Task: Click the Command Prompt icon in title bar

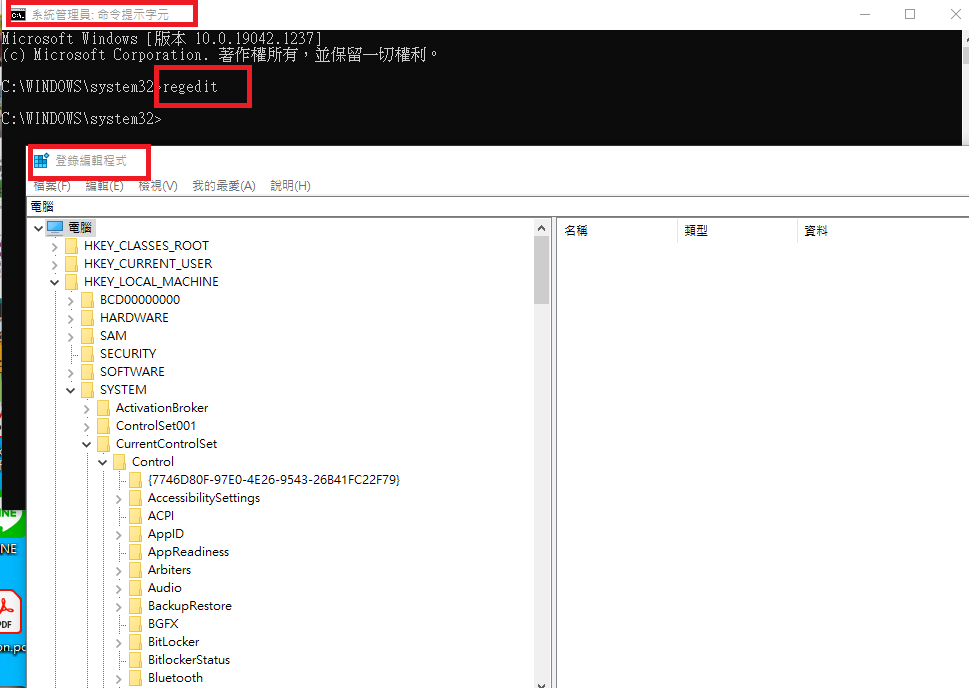Action: pos(19,15)
